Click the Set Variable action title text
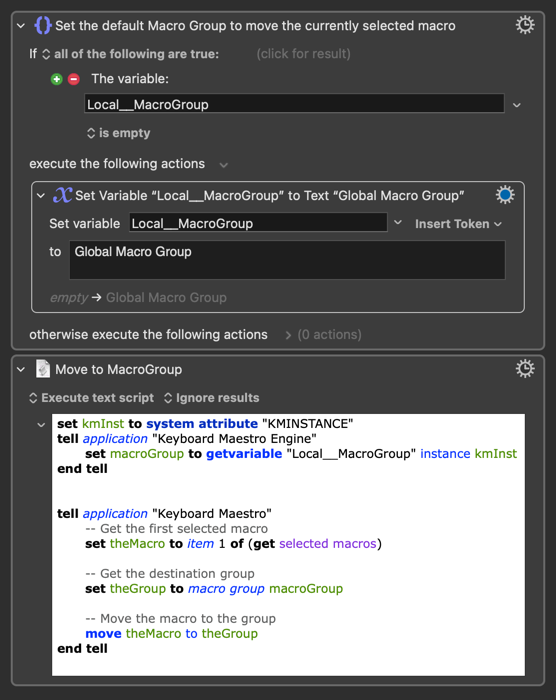This screenshot has width=556, height=700. (269, 195)
